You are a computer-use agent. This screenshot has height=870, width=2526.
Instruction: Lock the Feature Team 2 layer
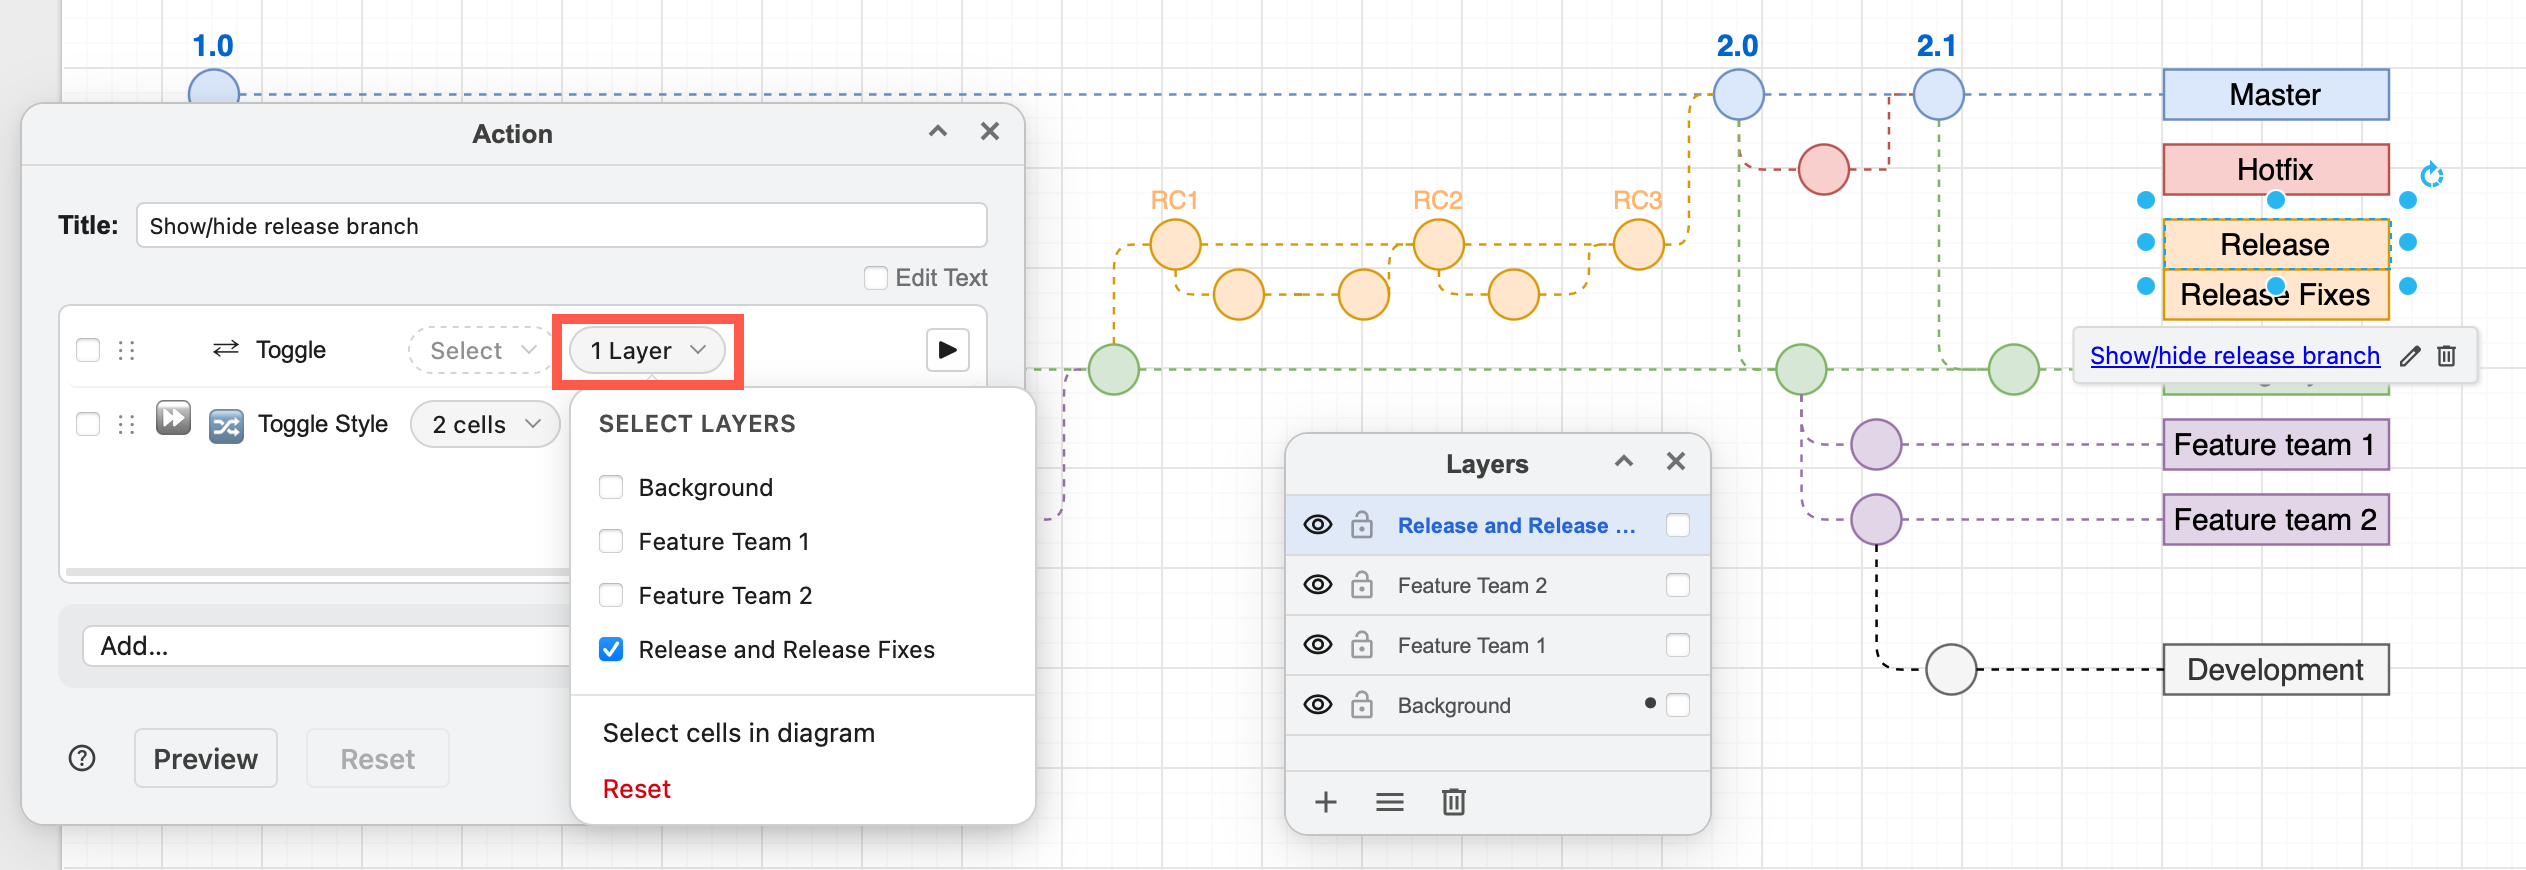click(x=1362, y=585)
